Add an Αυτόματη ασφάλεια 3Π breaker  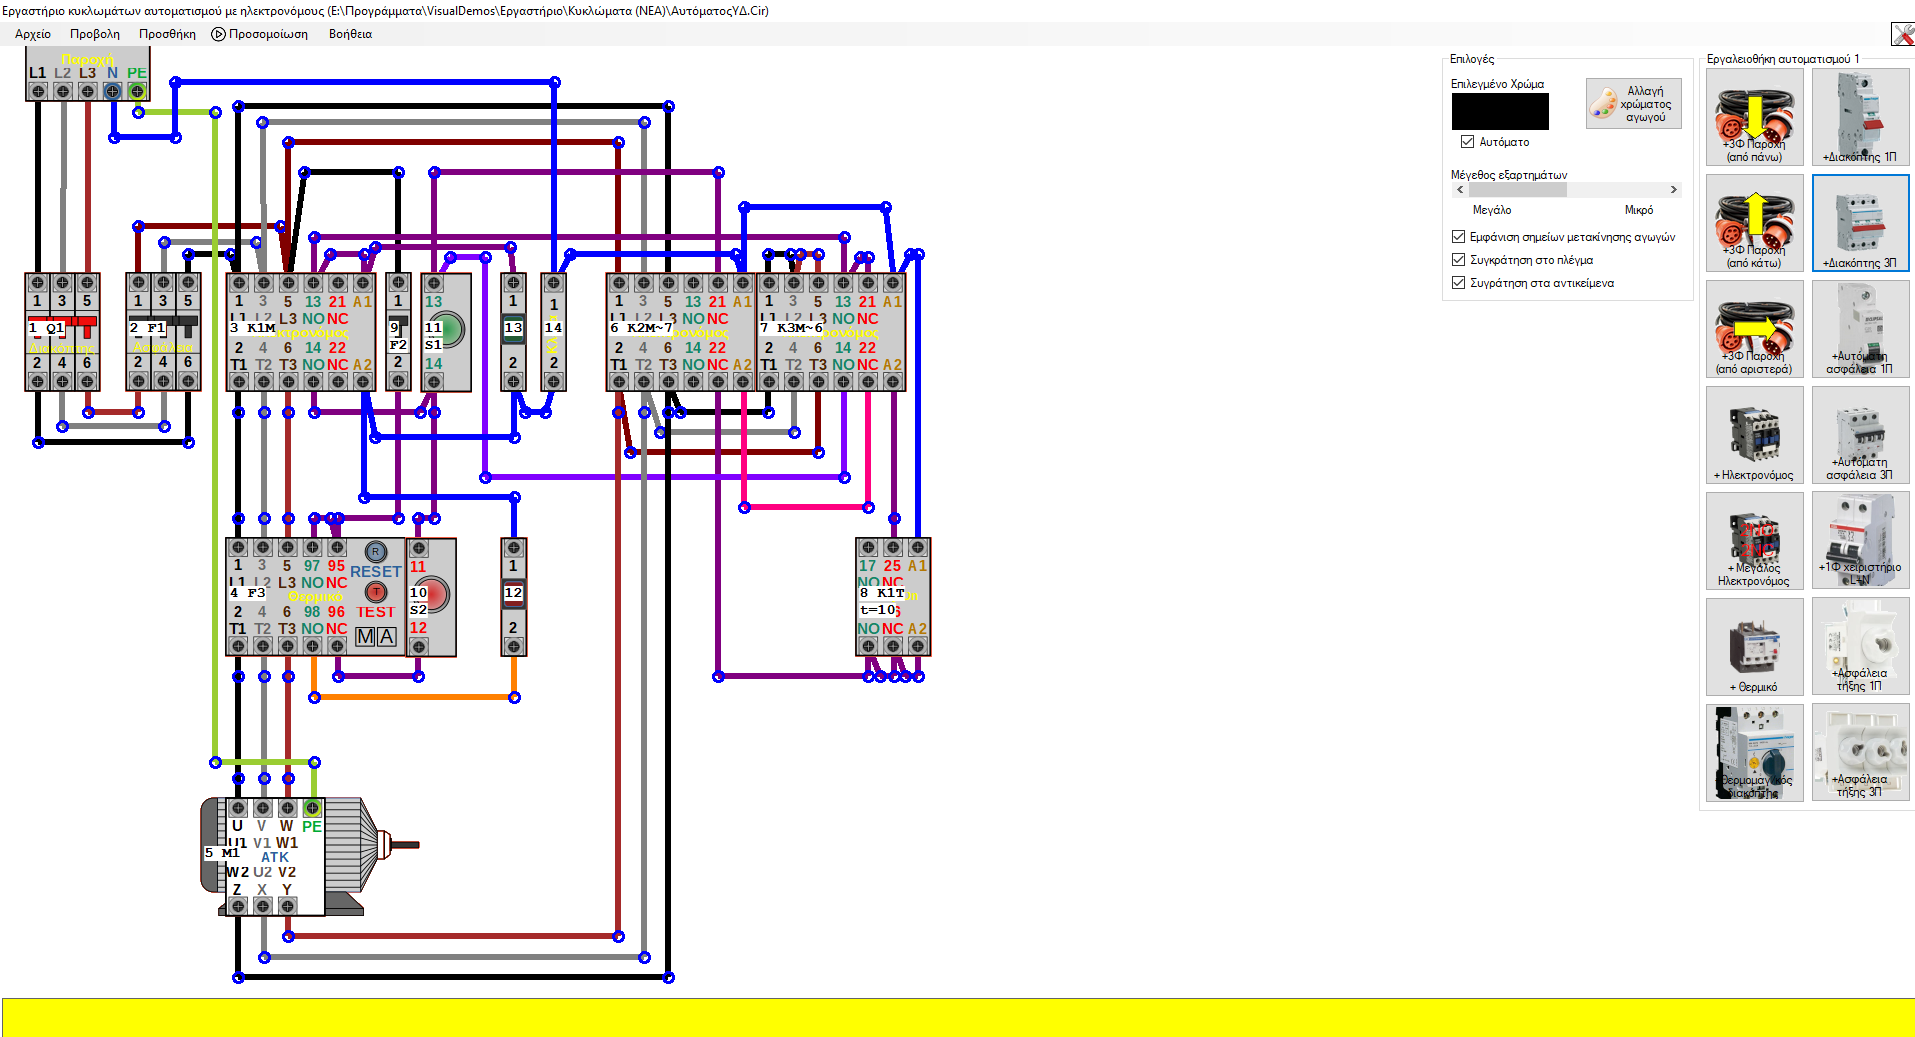(1860, 434)
